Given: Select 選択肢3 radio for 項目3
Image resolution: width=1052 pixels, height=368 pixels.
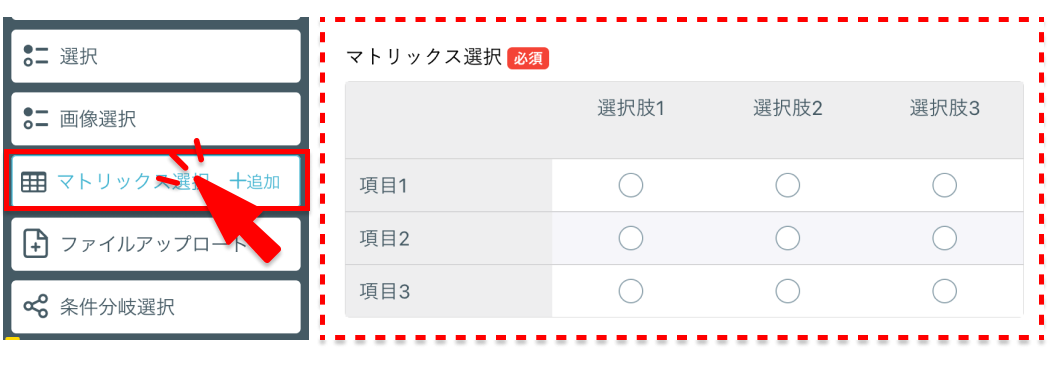Looking at the screenshot, I should point(945,290).
